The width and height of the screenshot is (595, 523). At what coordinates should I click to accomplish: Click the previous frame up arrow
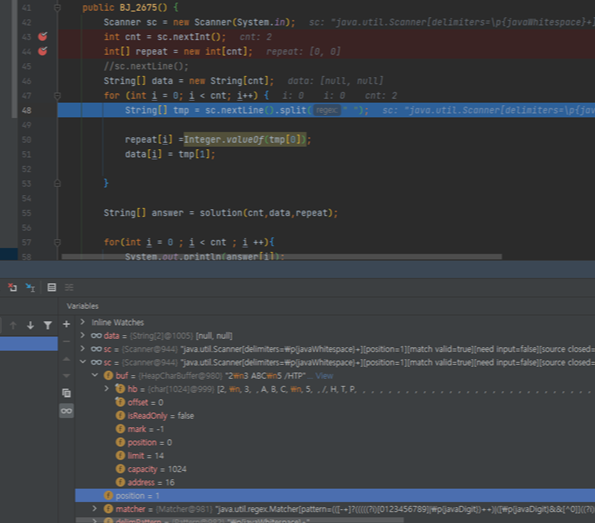pos(13,325)
